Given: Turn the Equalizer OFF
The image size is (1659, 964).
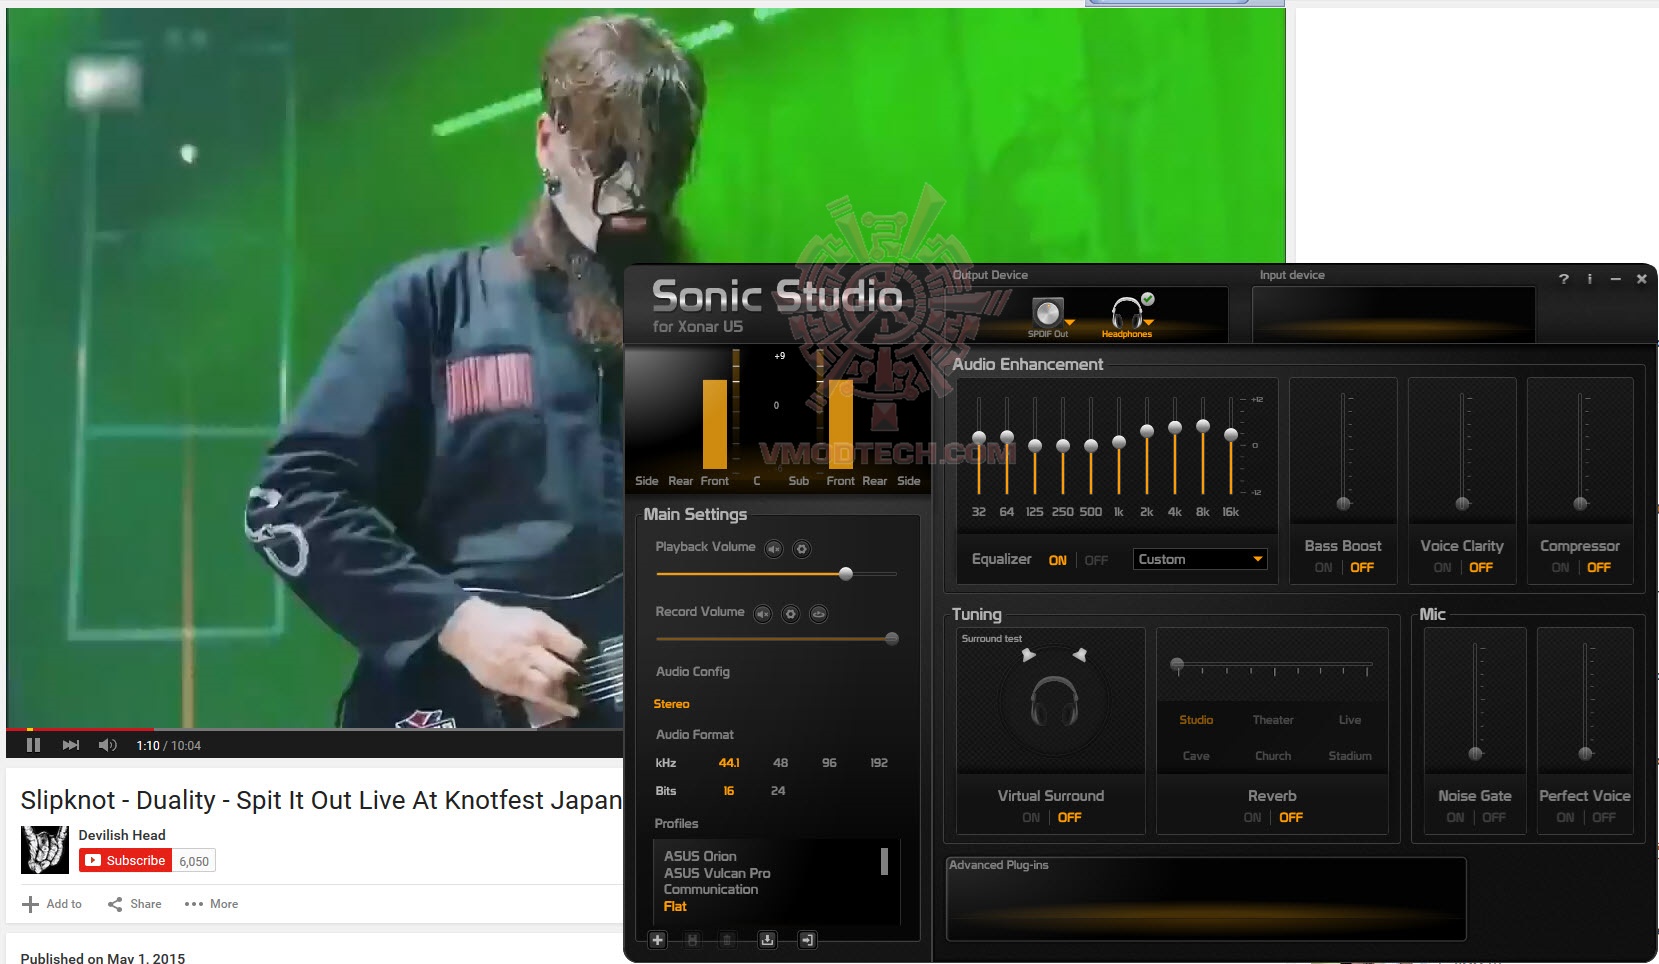Looking at the screenshot, I should tap(1096, 561).
